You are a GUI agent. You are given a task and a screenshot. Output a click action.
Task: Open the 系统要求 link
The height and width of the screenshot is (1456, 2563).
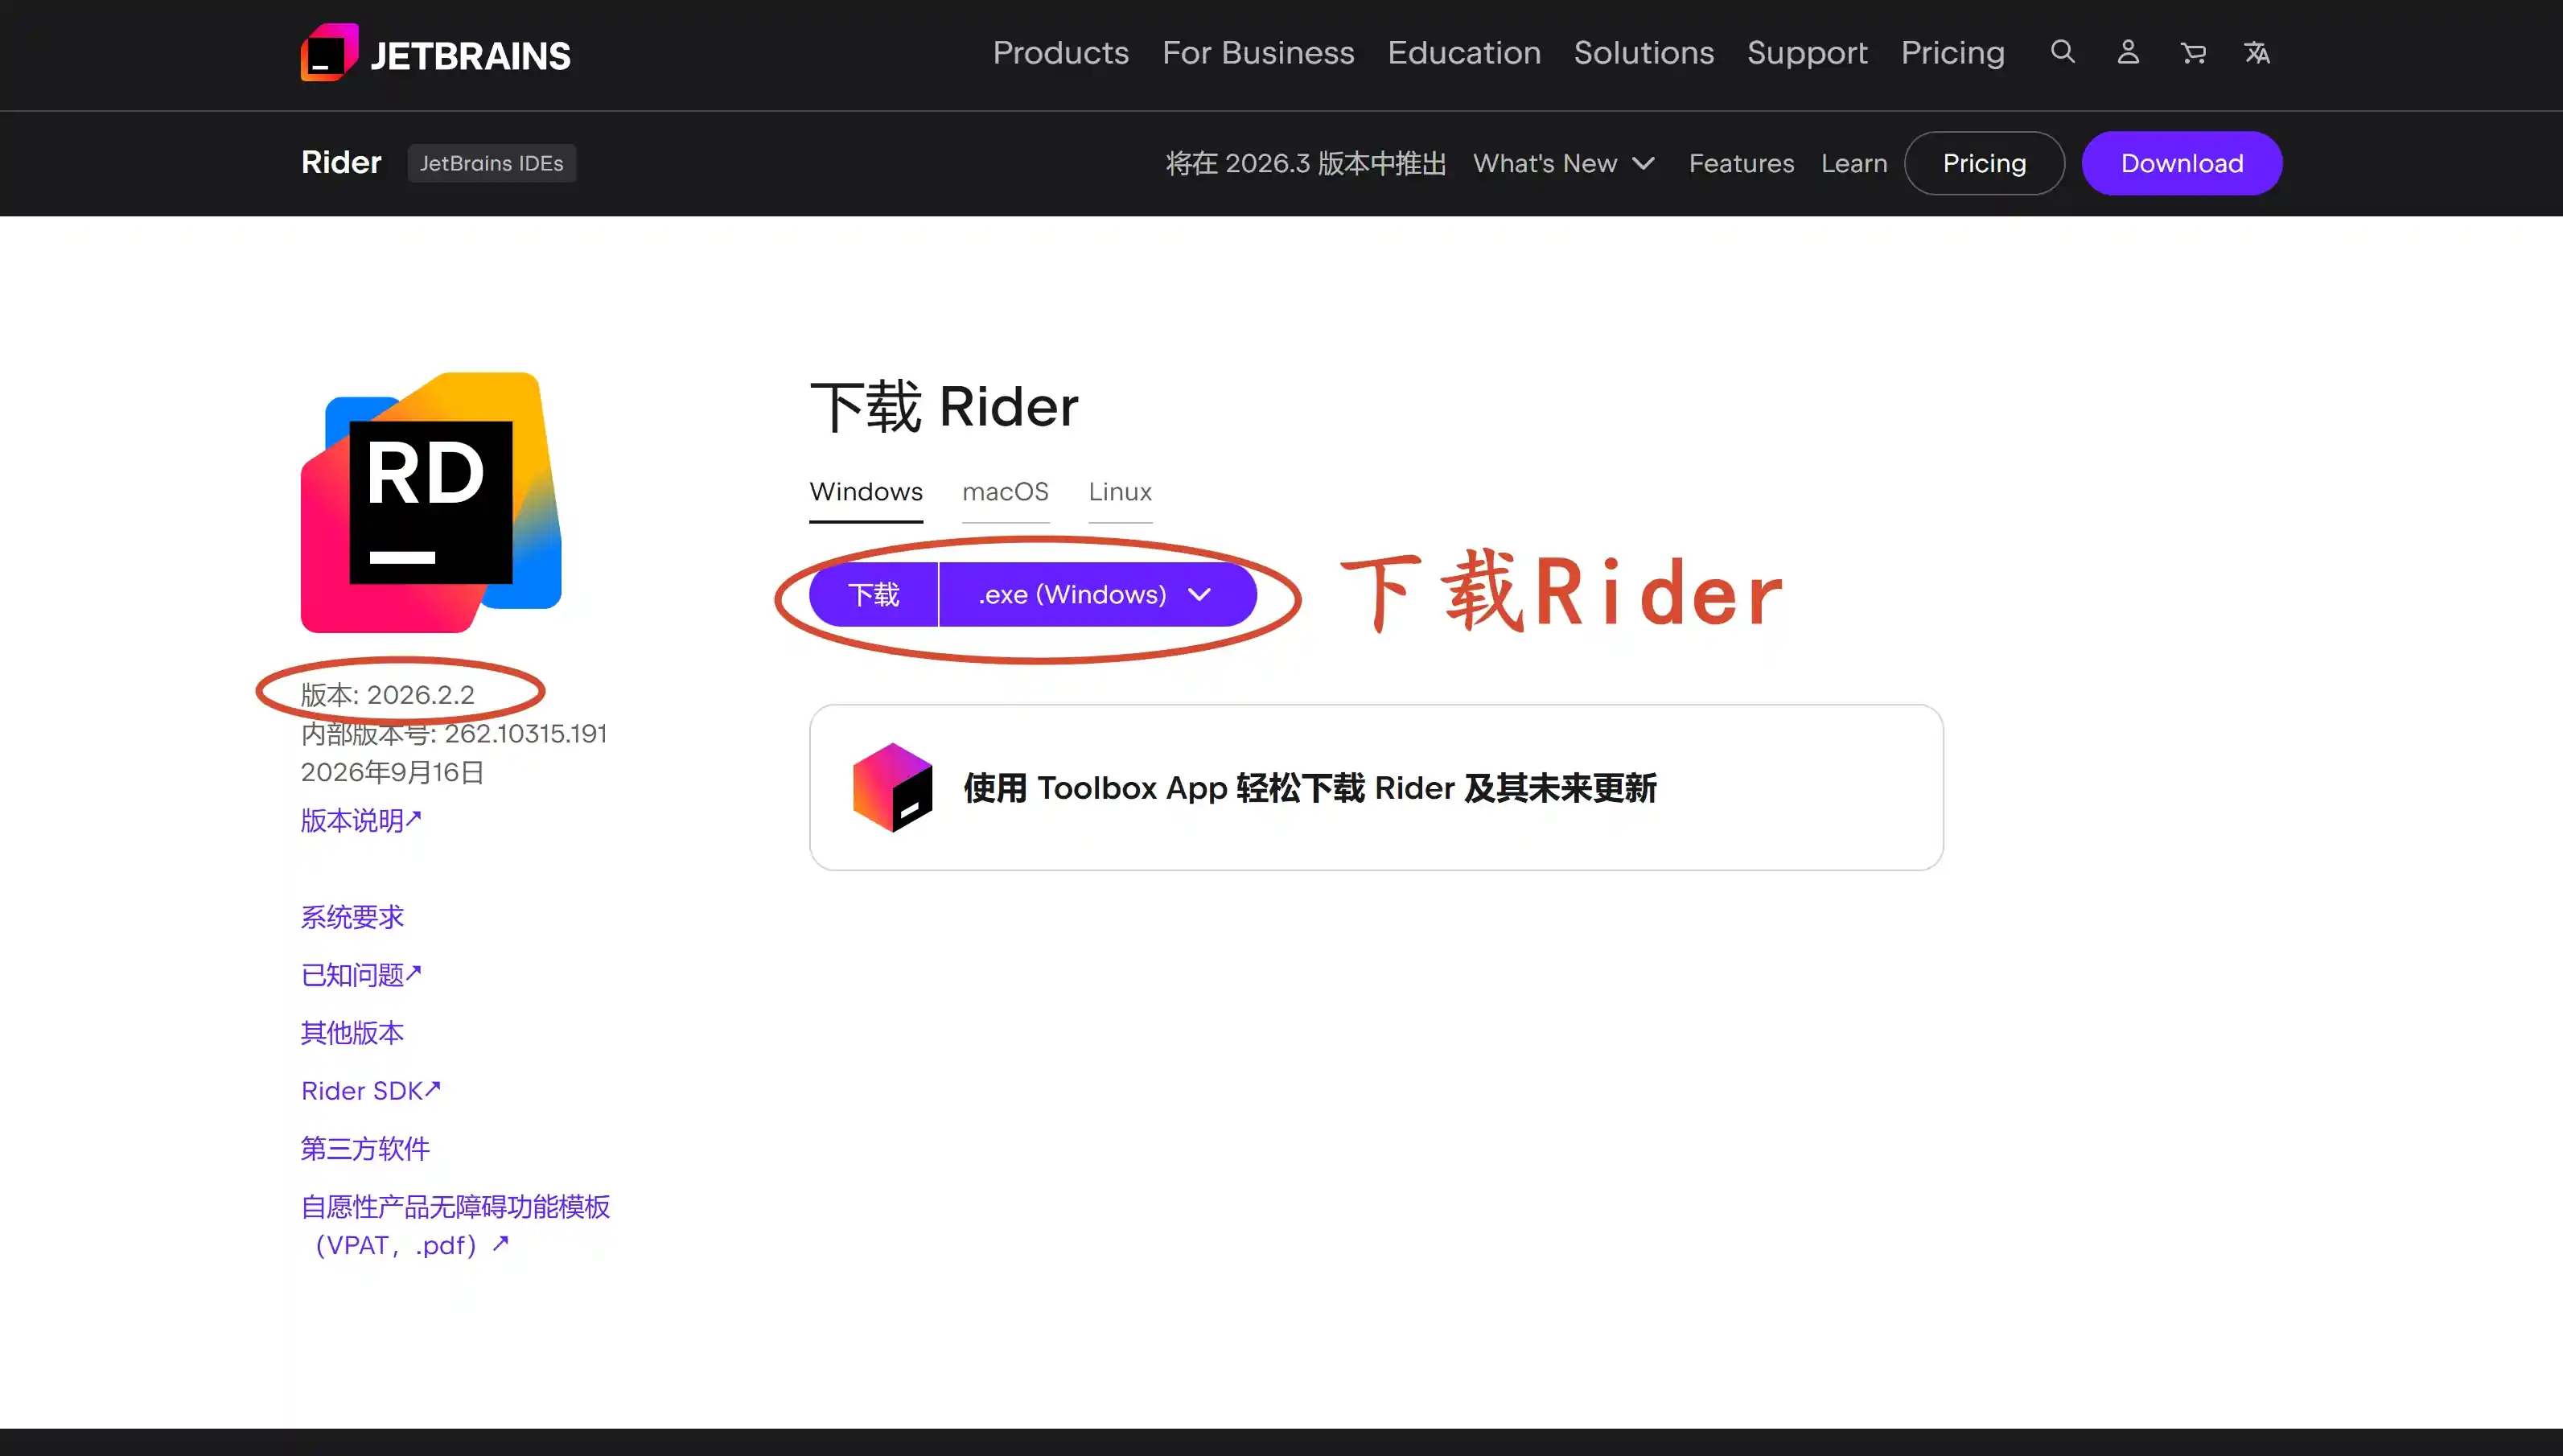tap(352, 917)
